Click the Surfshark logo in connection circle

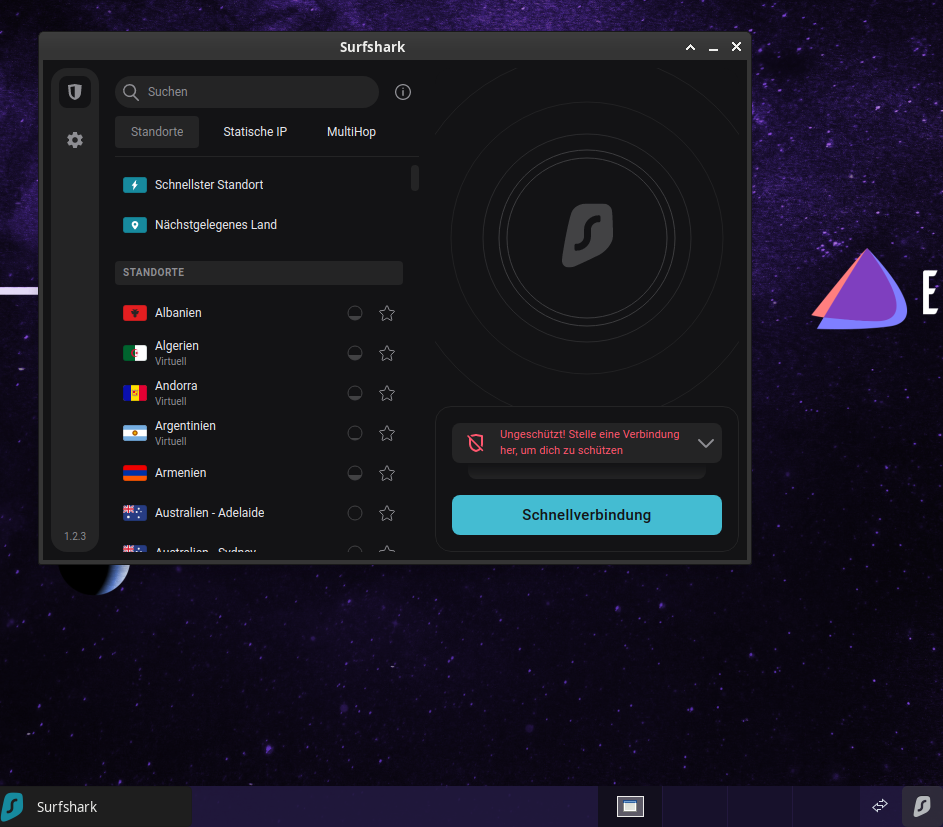(x=587, y=236)
